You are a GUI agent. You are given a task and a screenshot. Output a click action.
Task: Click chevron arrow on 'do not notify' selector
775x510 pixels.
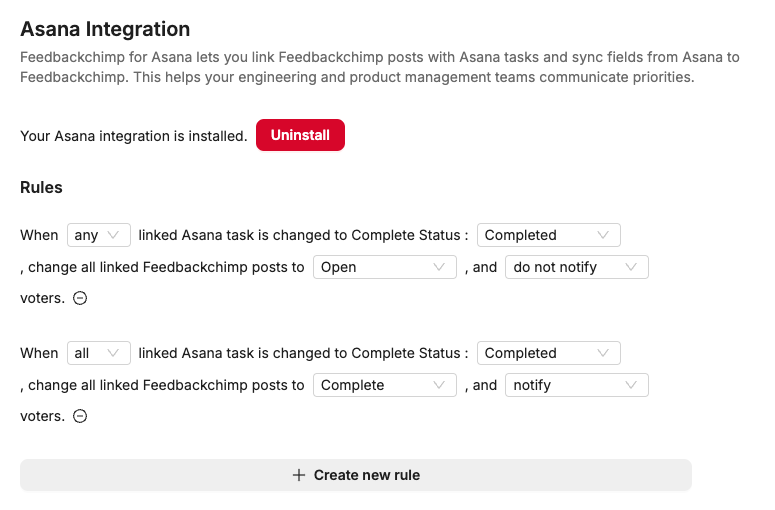[x=631, y=267]
